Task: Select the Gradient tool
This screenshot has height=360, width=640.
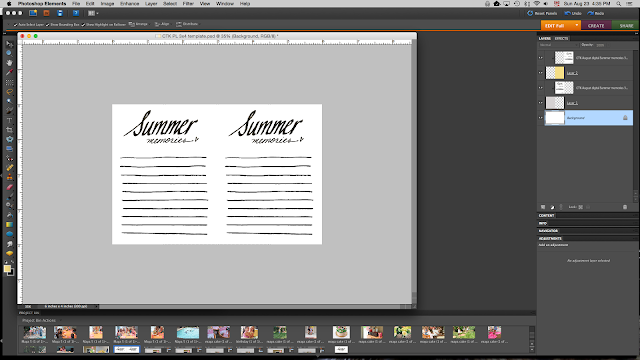Action: (9, 224)
